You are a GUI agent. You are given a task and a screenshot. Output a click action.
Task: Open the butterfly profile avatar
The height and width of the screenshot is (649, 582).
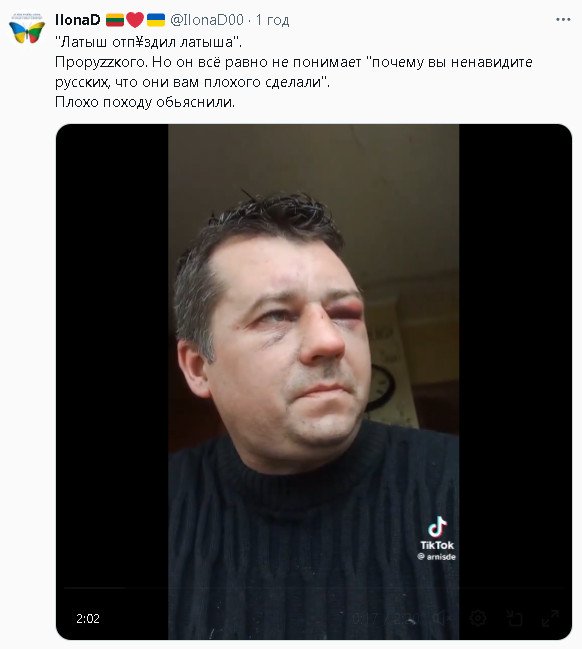(x=27, y=30)
